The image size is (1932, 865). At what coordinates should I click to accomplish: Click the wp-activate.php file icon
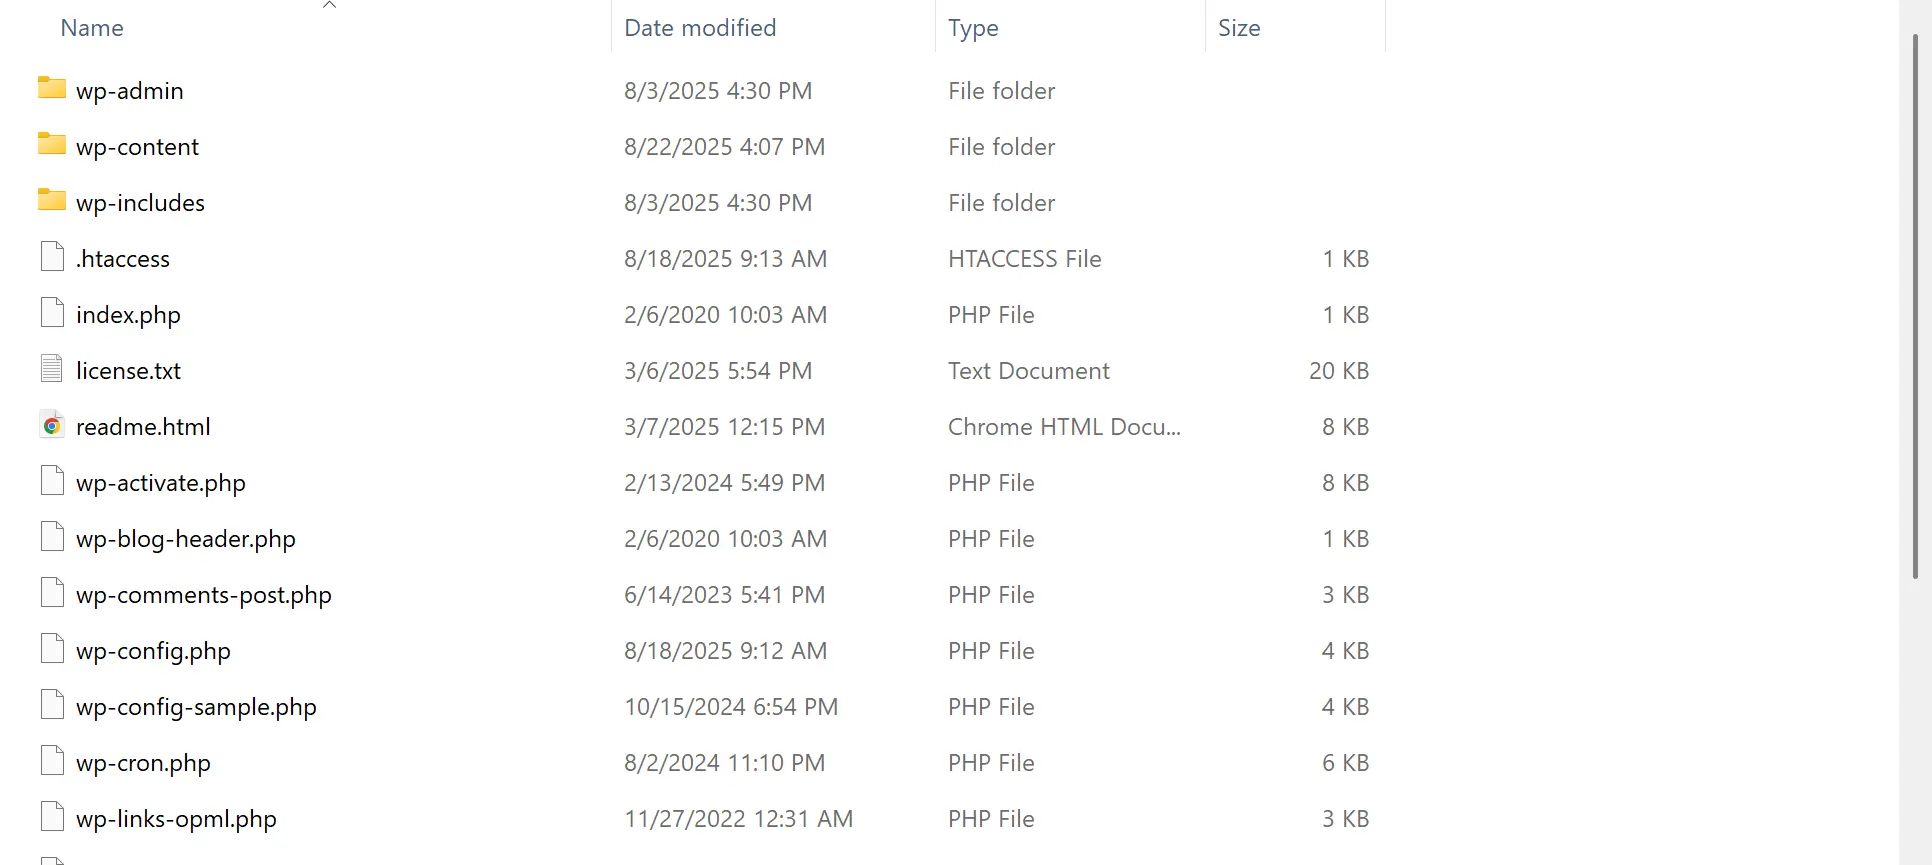click(52, 481)
